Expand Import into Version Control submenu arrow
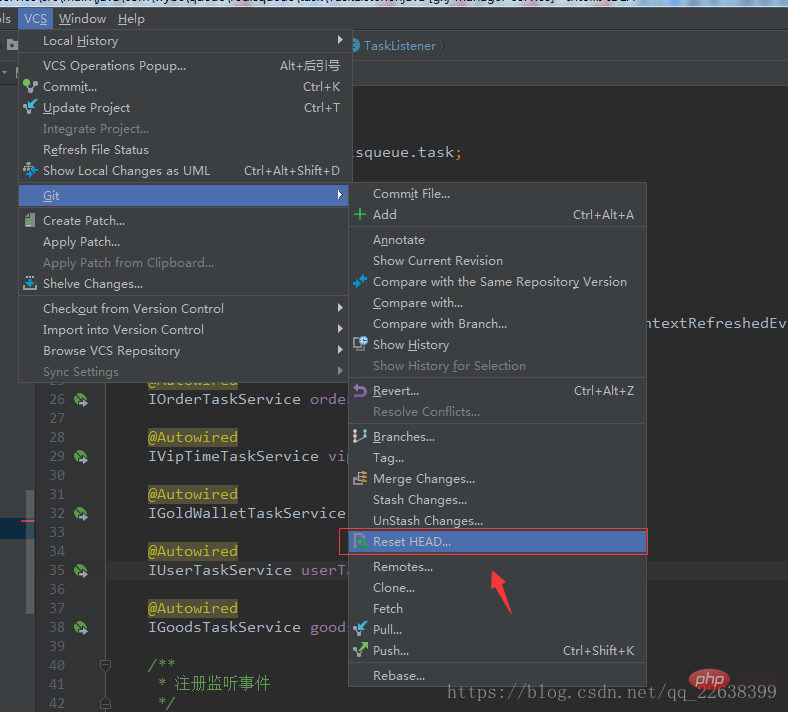Viewport: 788px width, 712px height. pyautogui.click(x=340, y=329)
